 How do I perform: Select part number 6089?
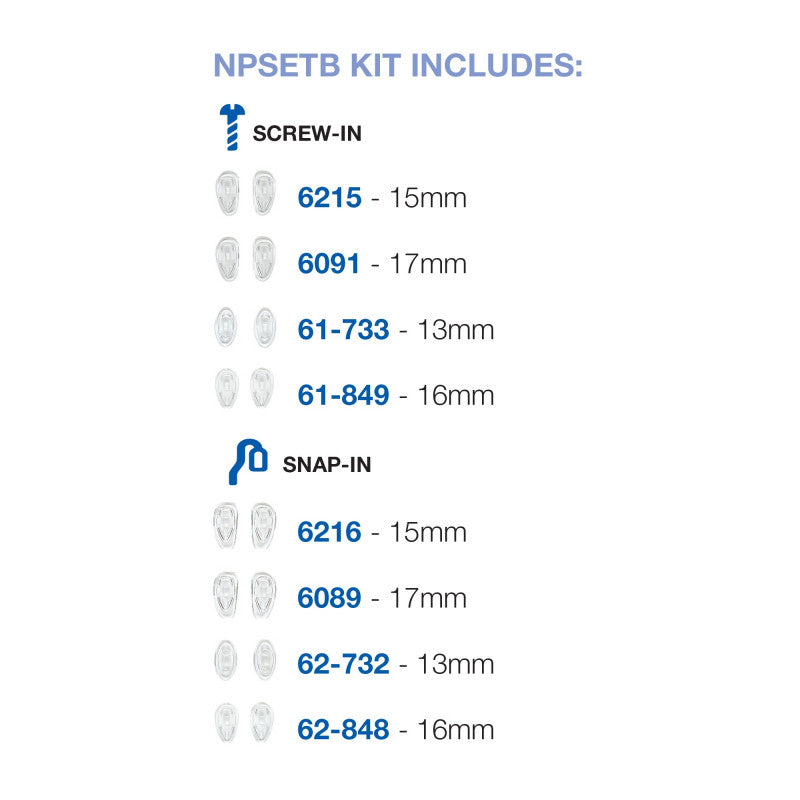click(329, 598)
